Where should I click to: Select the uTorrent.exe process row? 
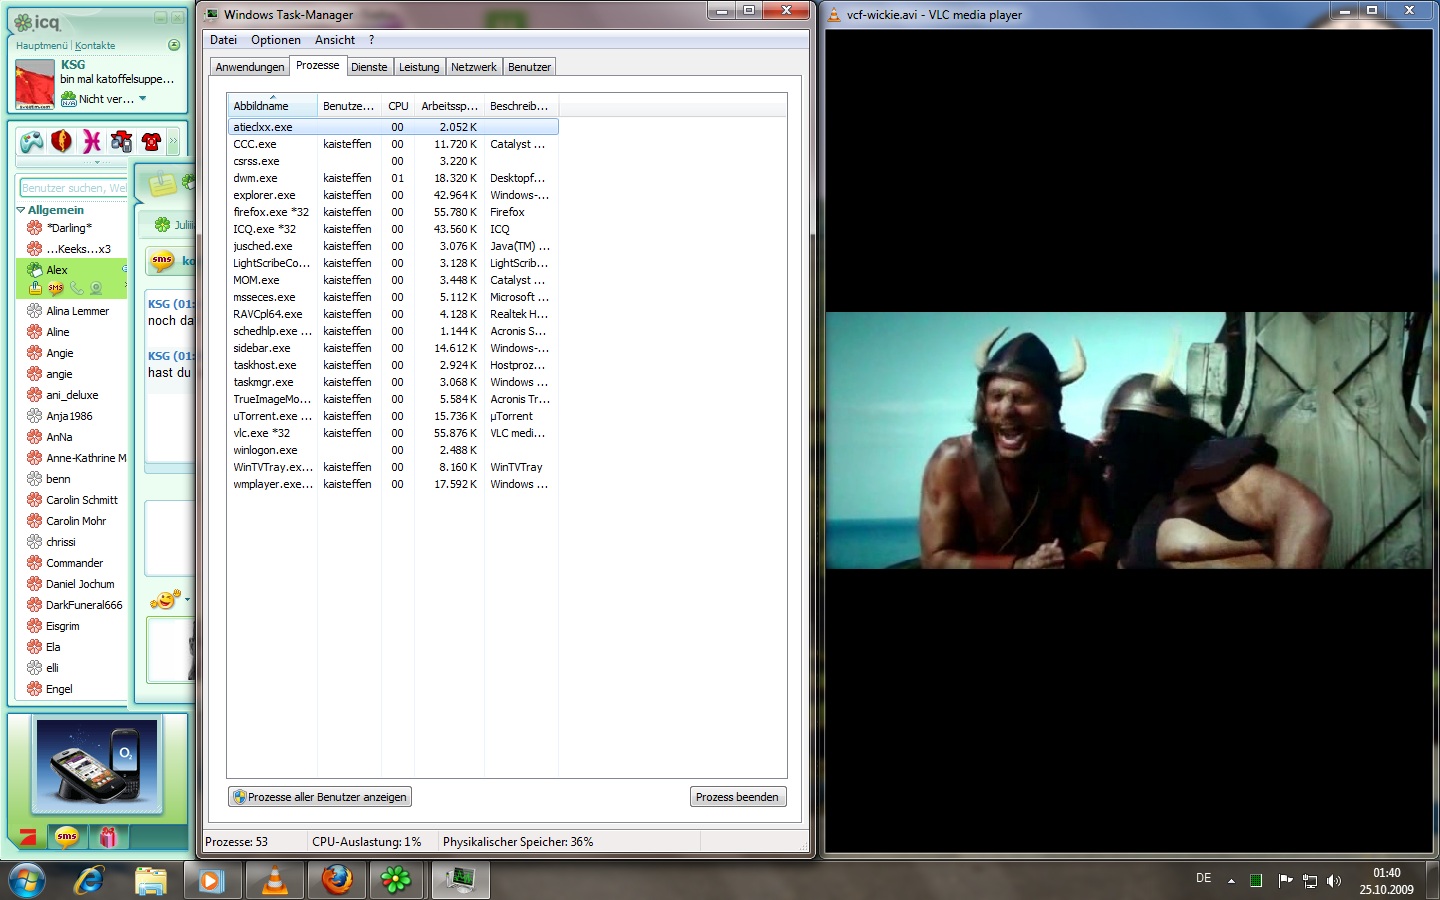(x=393, y=416)
